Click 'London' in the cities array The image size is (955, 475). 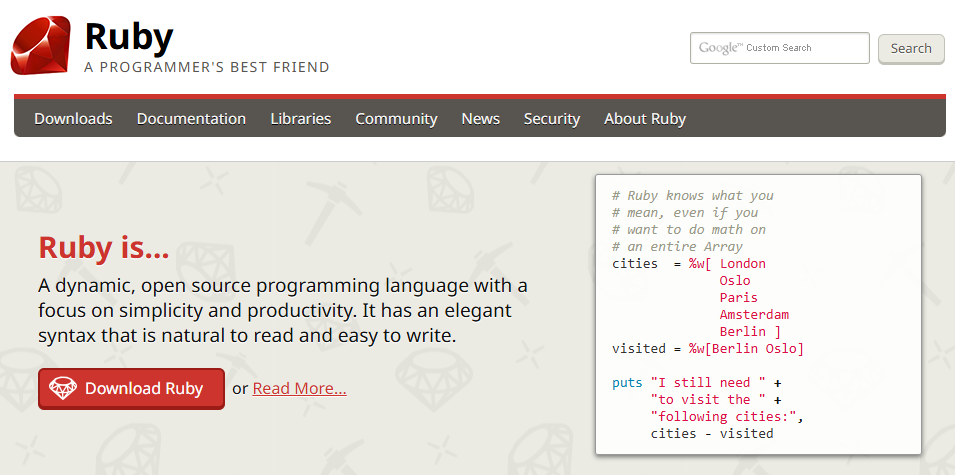pyautogui.click(x=742, y=264)
